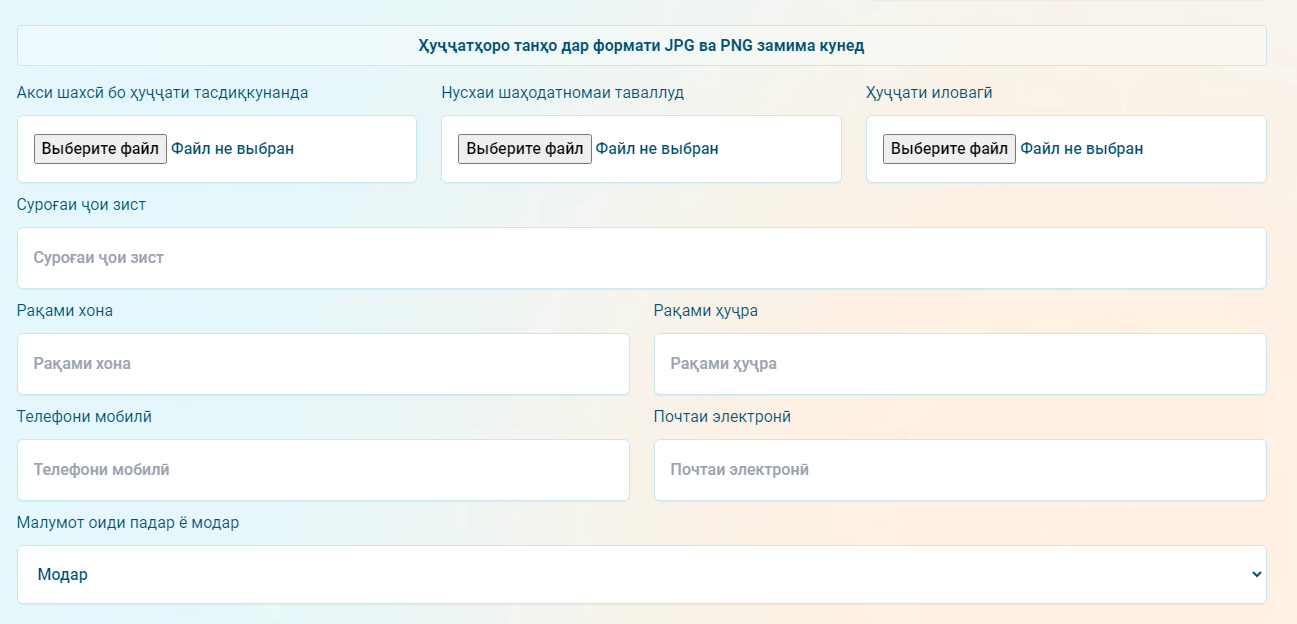Click the 'Почтаи электронӣ' label above the field

(722, 417)
